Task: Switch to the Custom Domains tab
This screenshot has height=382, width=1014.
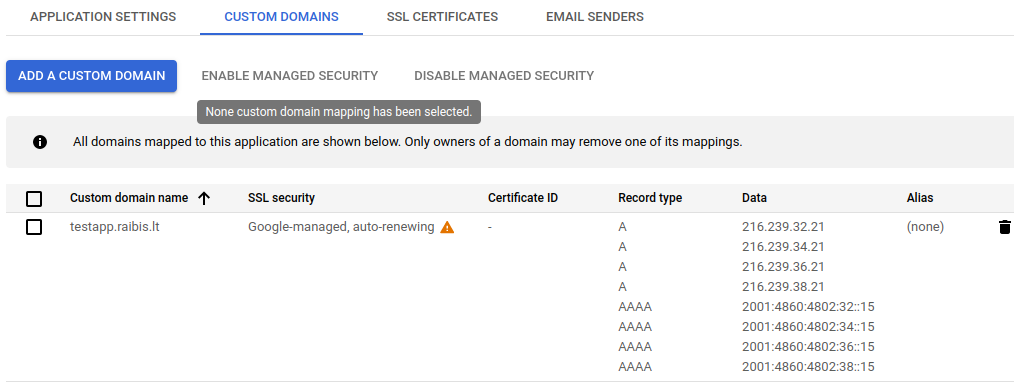Action: pyautogui.click(x=281, y=17)
